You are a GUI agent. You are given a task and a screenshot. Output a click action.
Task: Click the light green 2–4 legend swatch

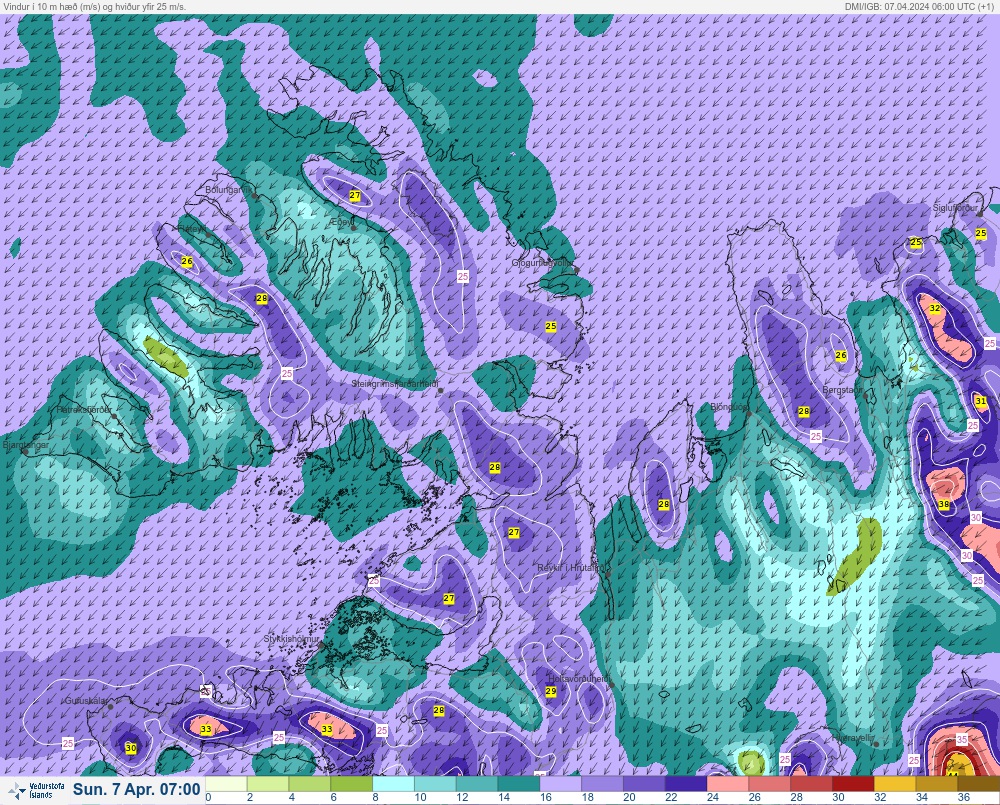(268, 784)
